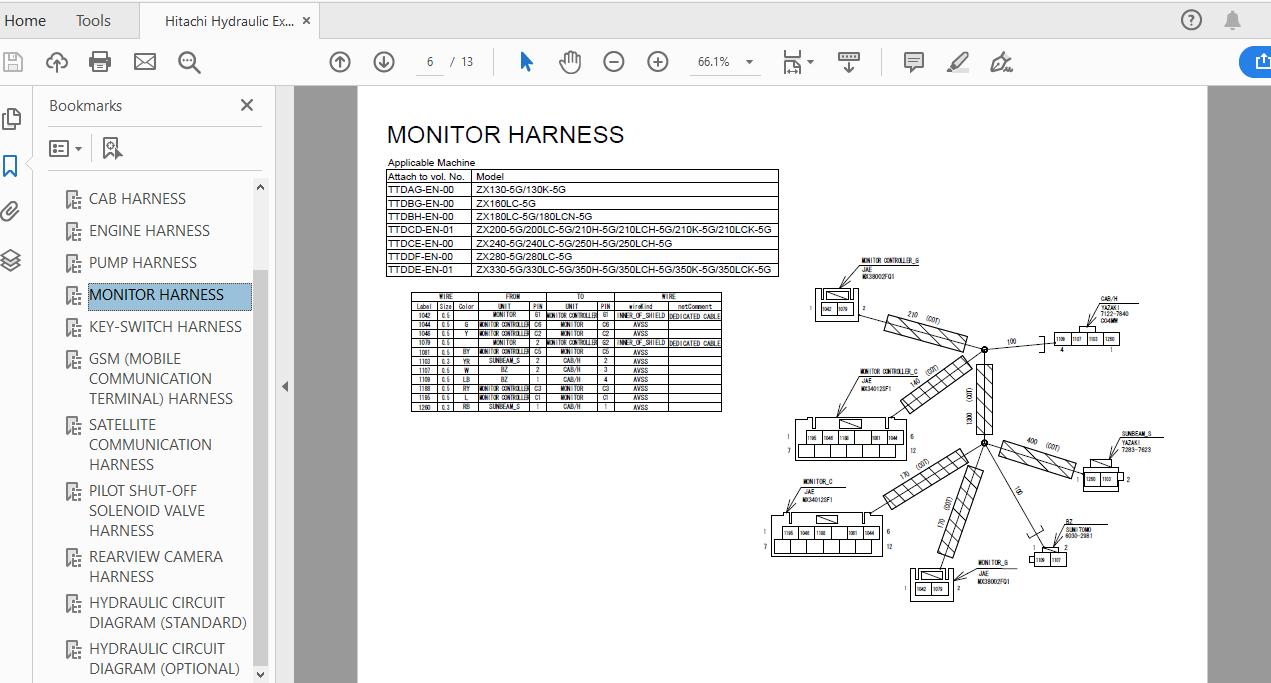Click the MONITOR HARNESS page heading
The width and height of the screenshot is (1271, 683).
pos(505,135)
